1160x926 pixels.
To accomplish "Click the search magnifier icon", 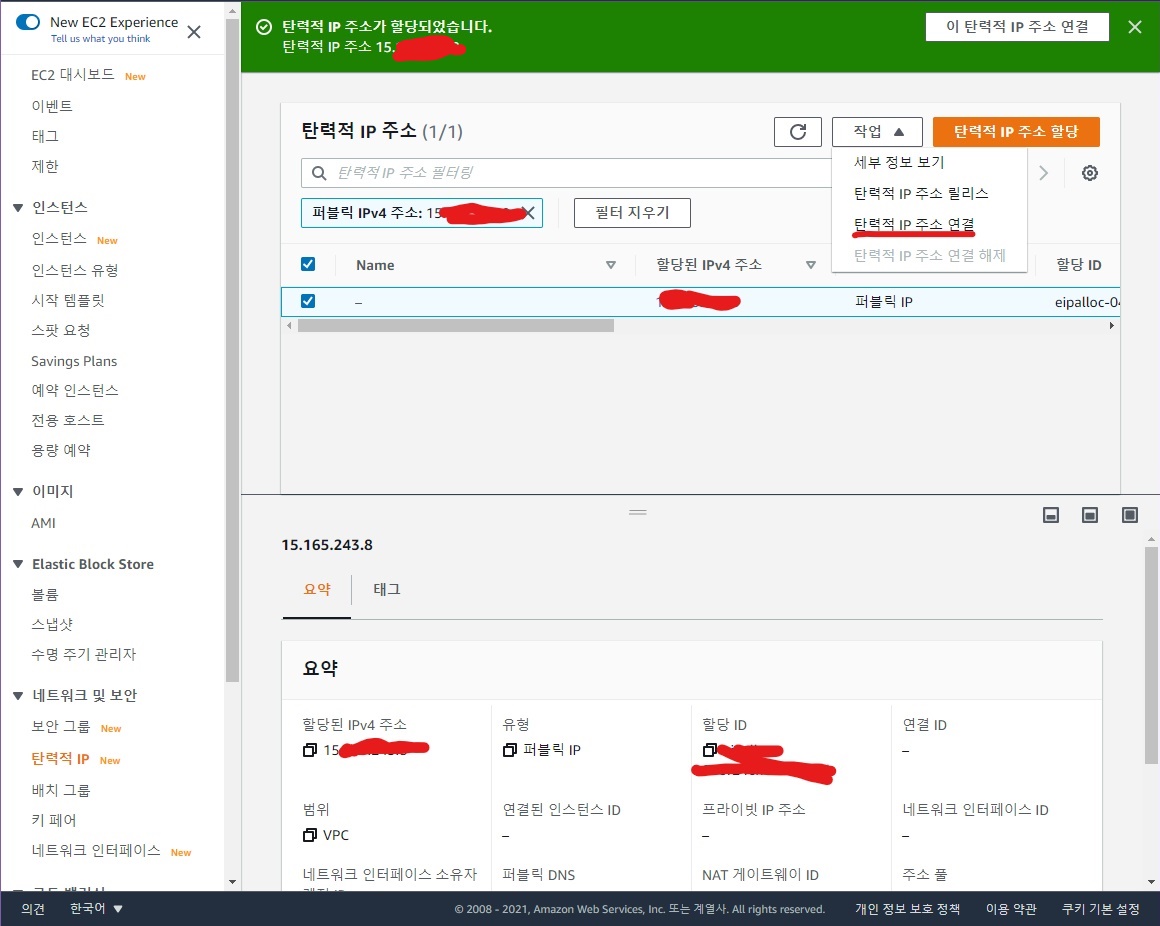I will coord(319,173).
